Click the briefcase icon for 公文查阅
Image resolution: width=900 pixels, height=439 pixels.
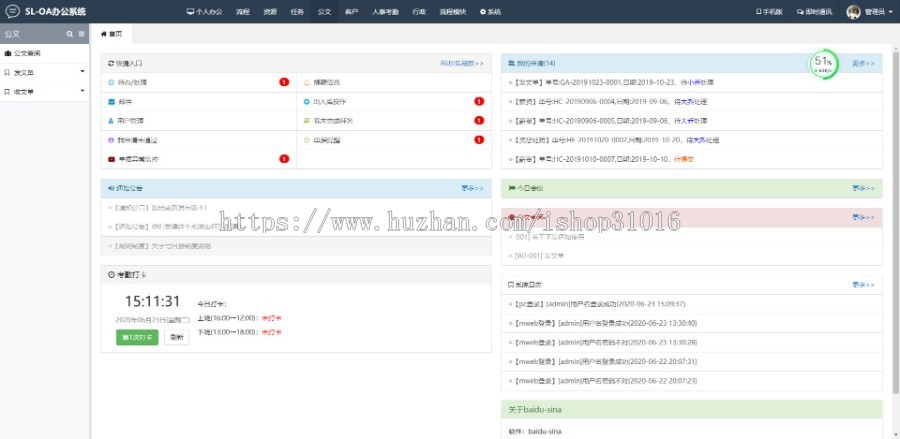(7, 53)
